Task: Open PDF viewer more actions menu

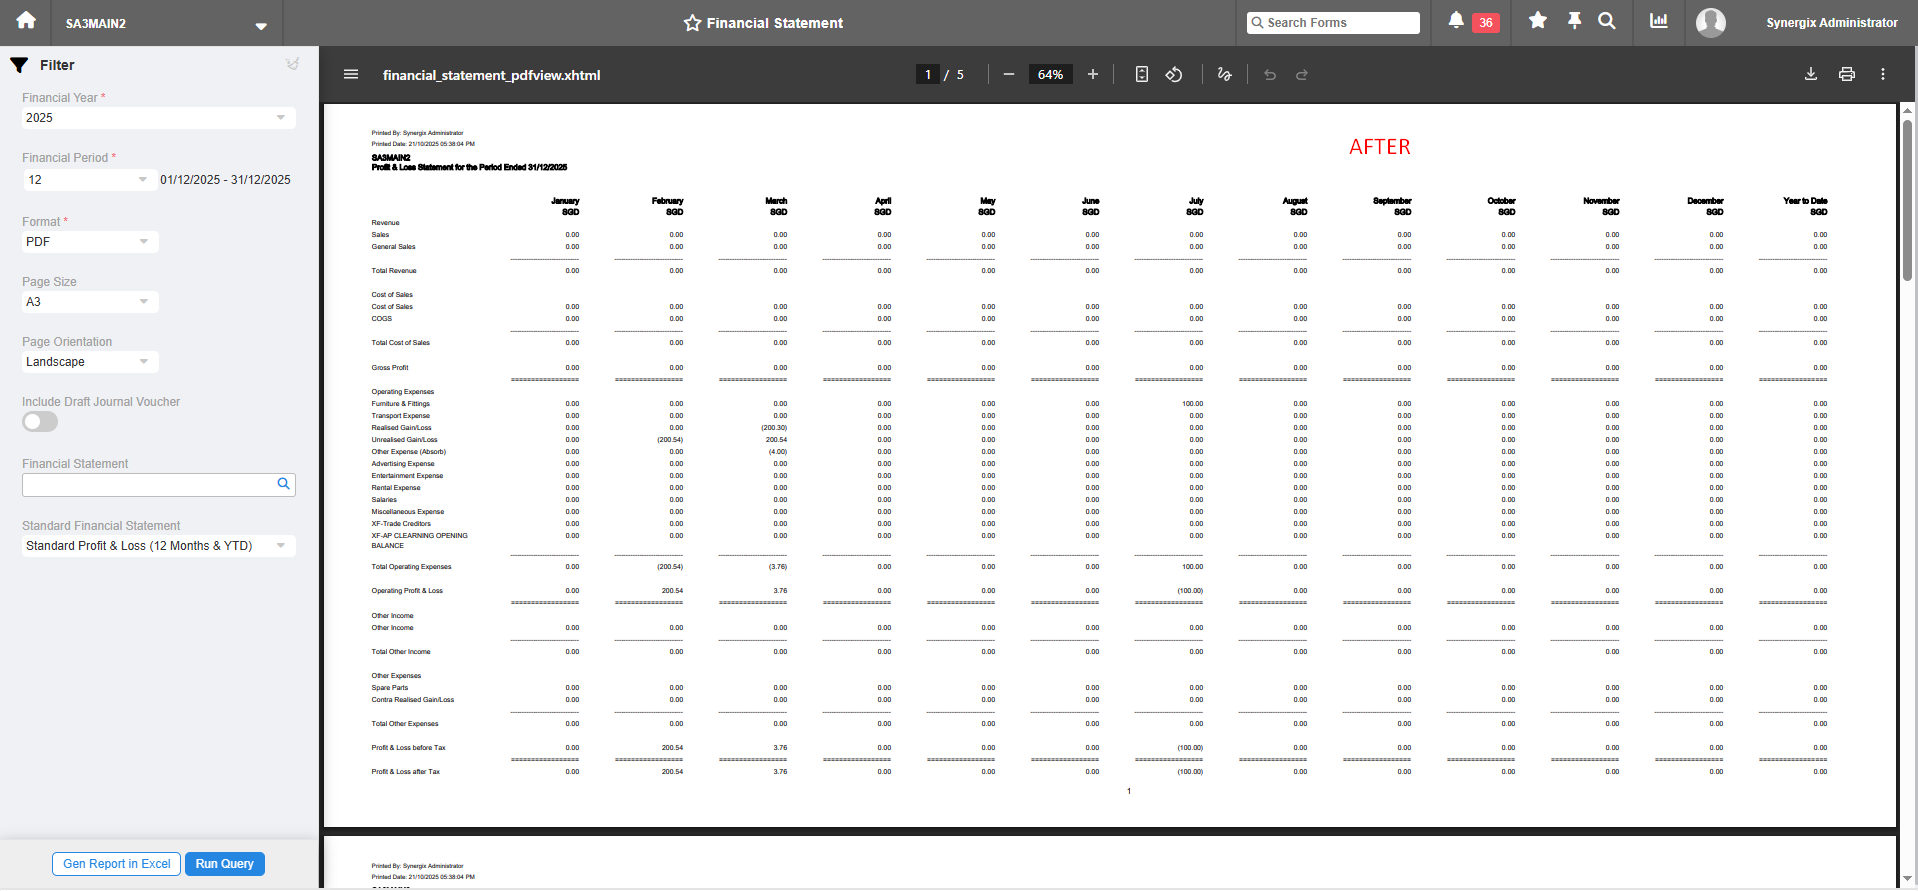Action: 1882,75
